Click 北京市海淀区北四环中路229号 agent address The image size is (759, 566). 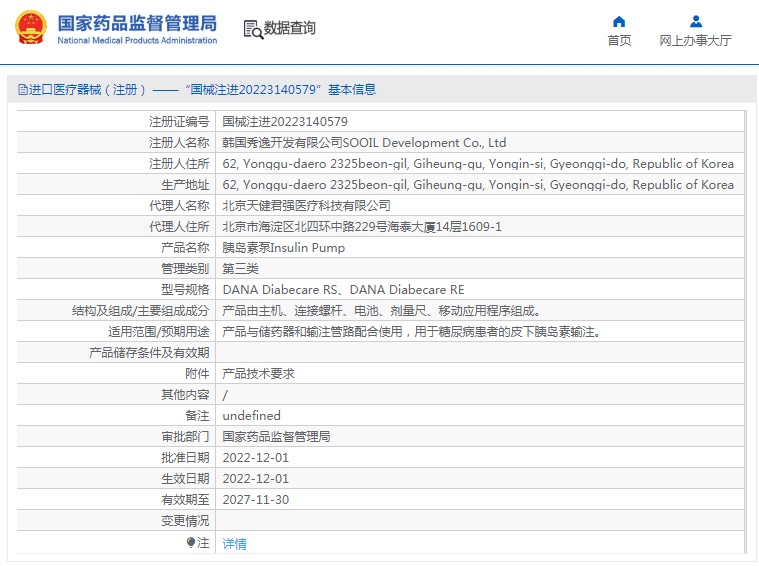[x=362, y=227]
